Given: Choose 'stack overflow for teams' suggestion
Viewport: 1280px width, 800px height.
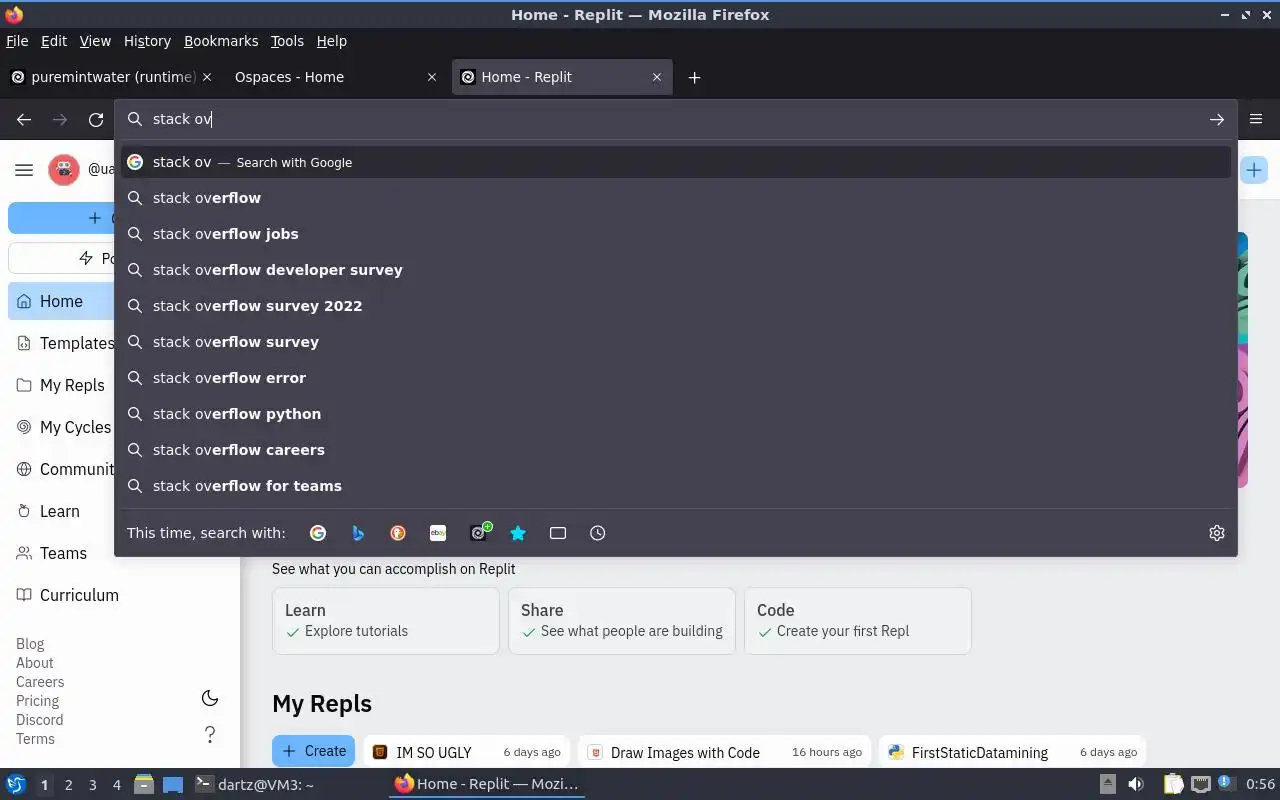Looking at the screenshot, I should 676,486.
